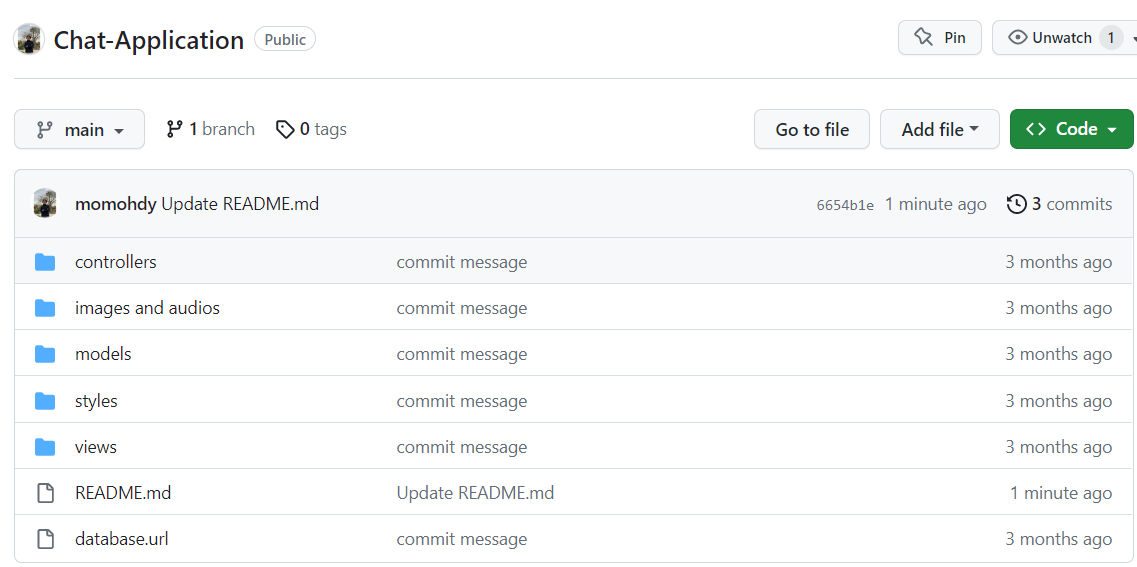Click the Go to file button
The image size is (1137, 567).
tap(811, 129)
